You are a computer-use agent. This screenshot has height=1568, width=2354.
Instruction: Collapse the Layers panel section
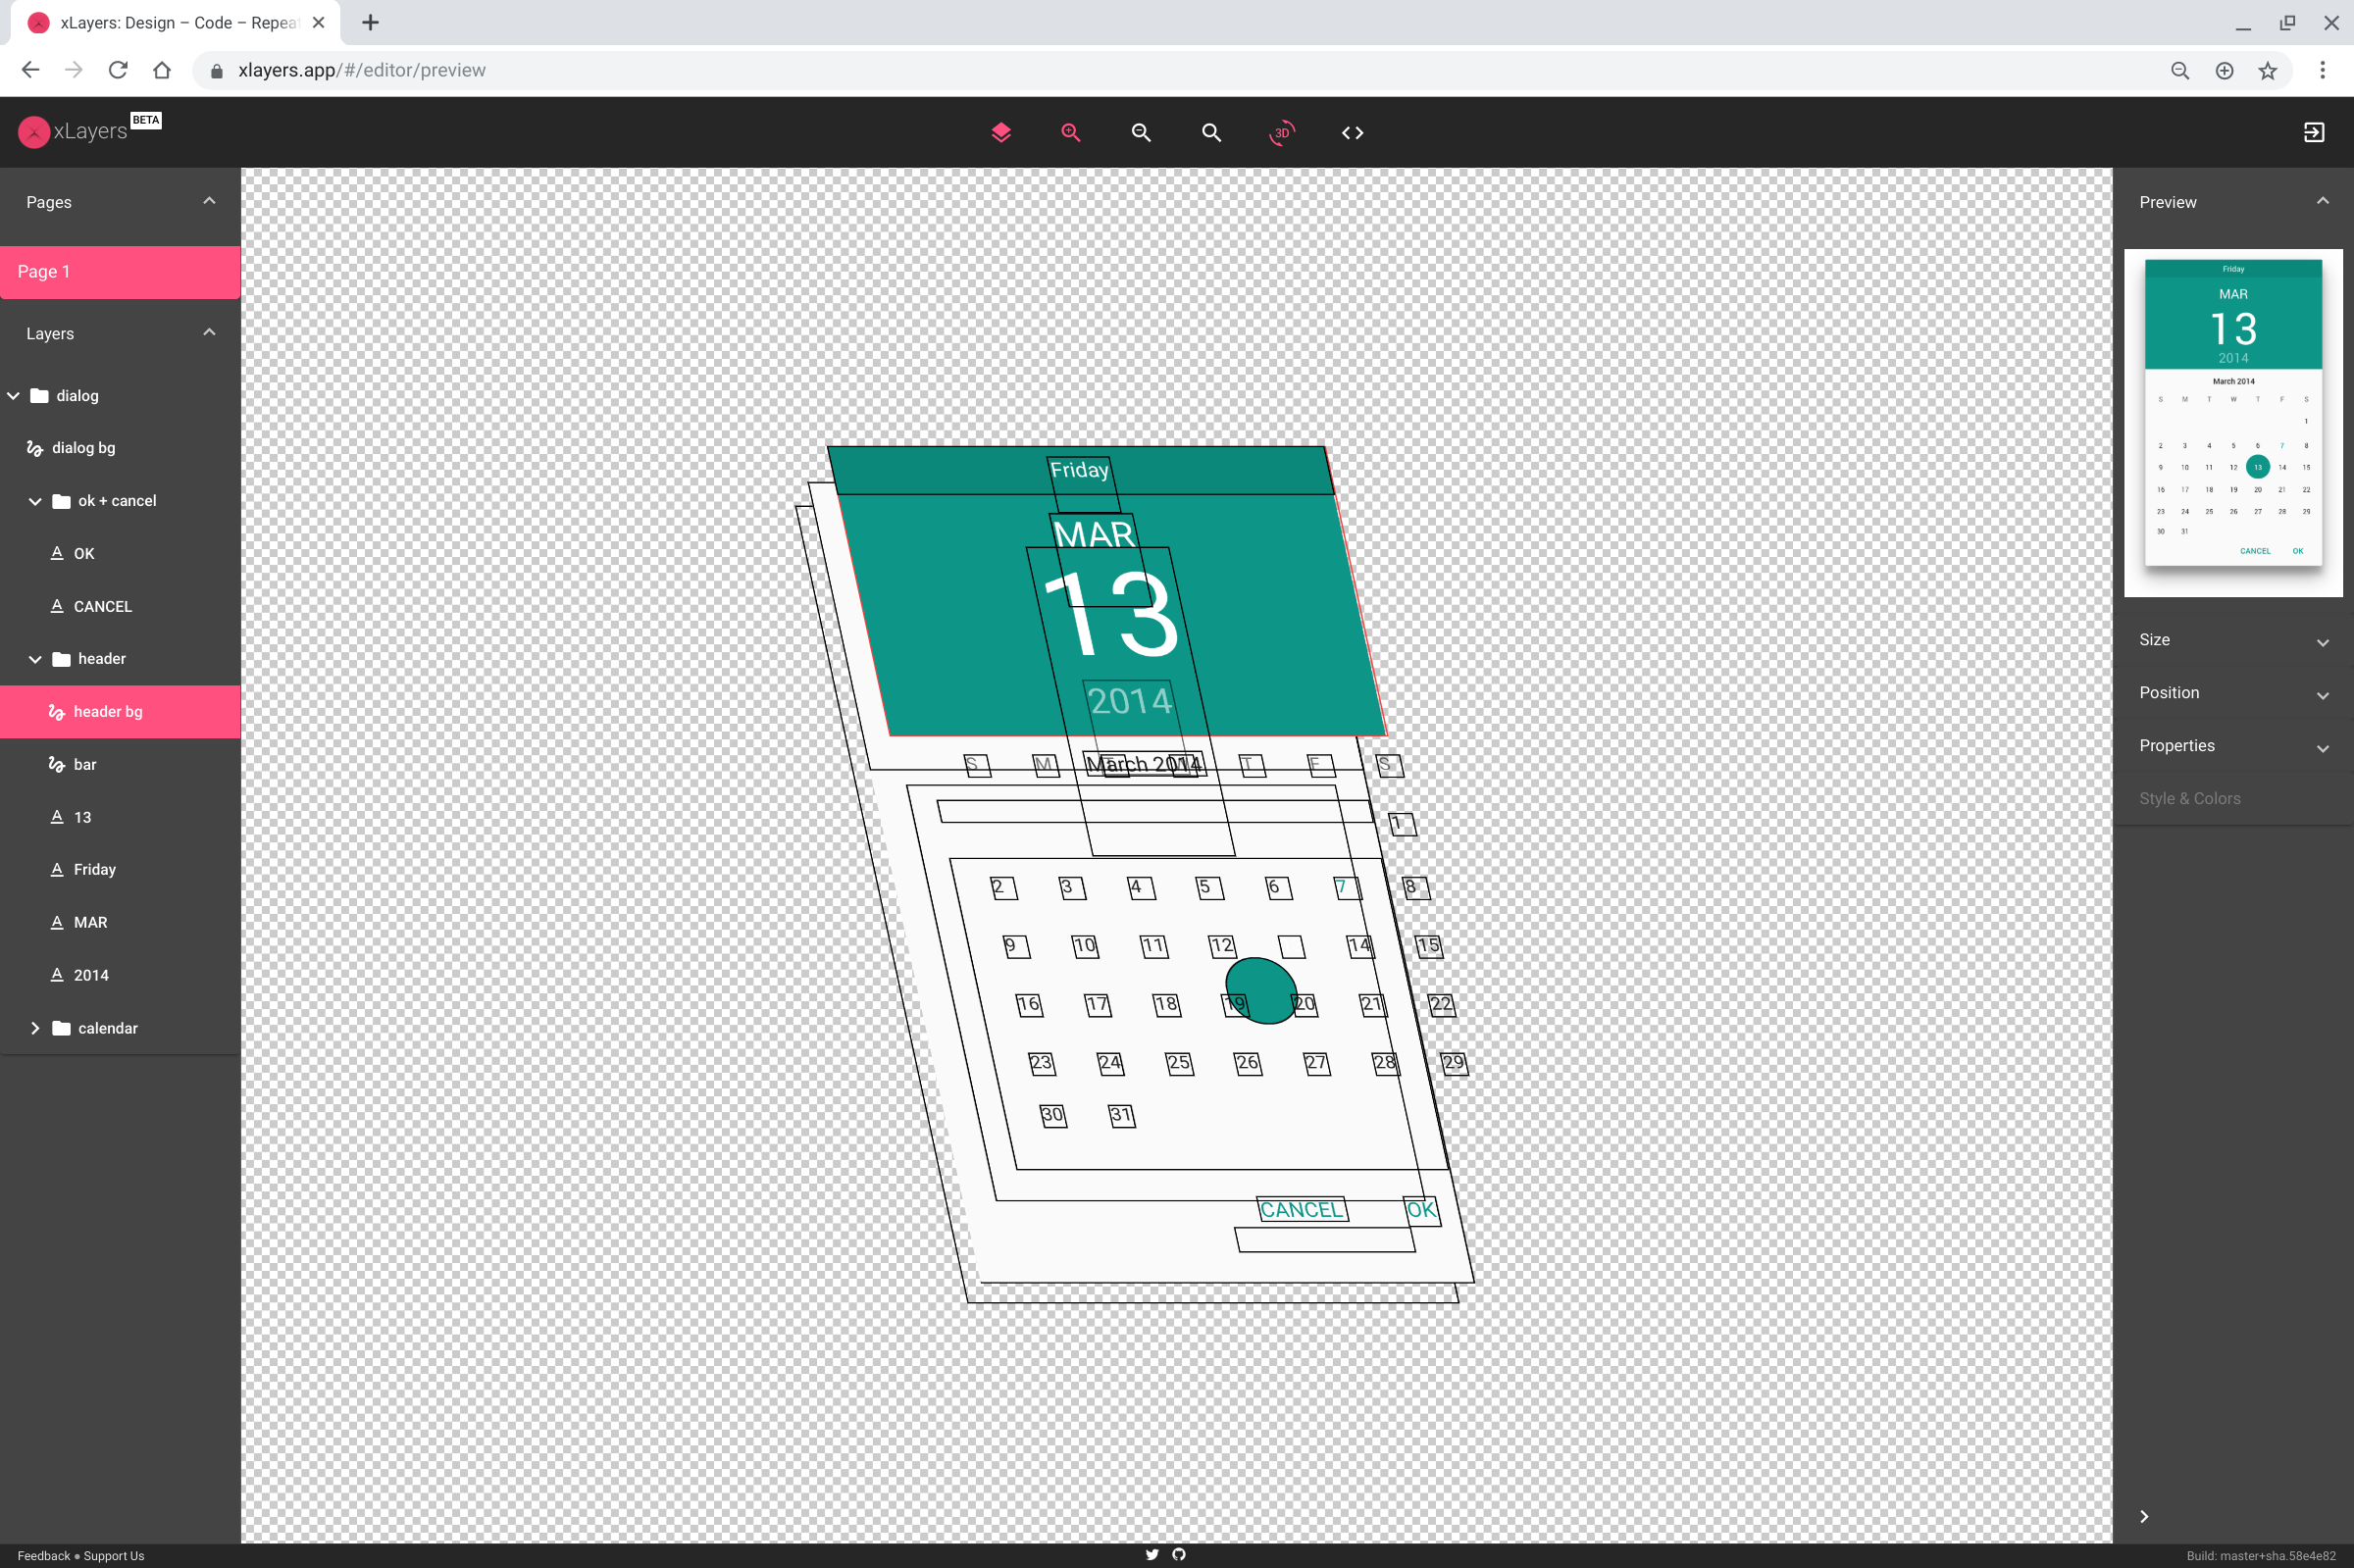click(210, 332)
